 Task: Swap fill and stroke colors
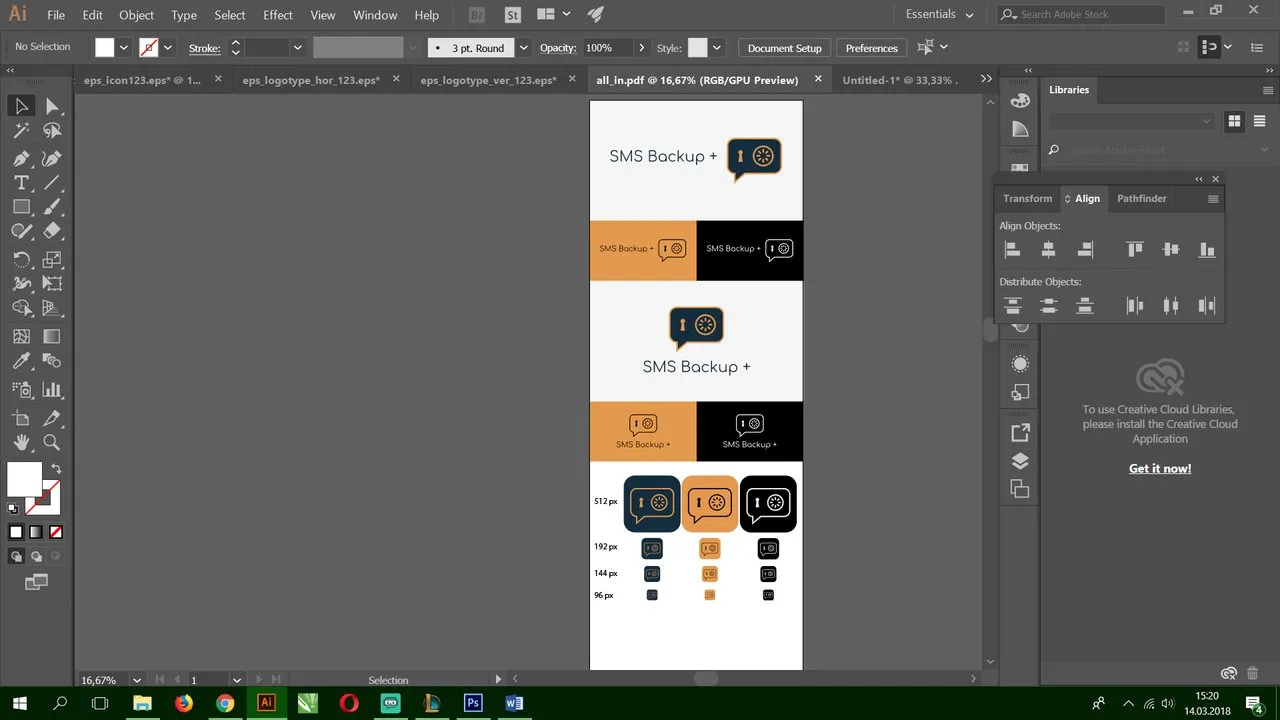coord(56,469)
